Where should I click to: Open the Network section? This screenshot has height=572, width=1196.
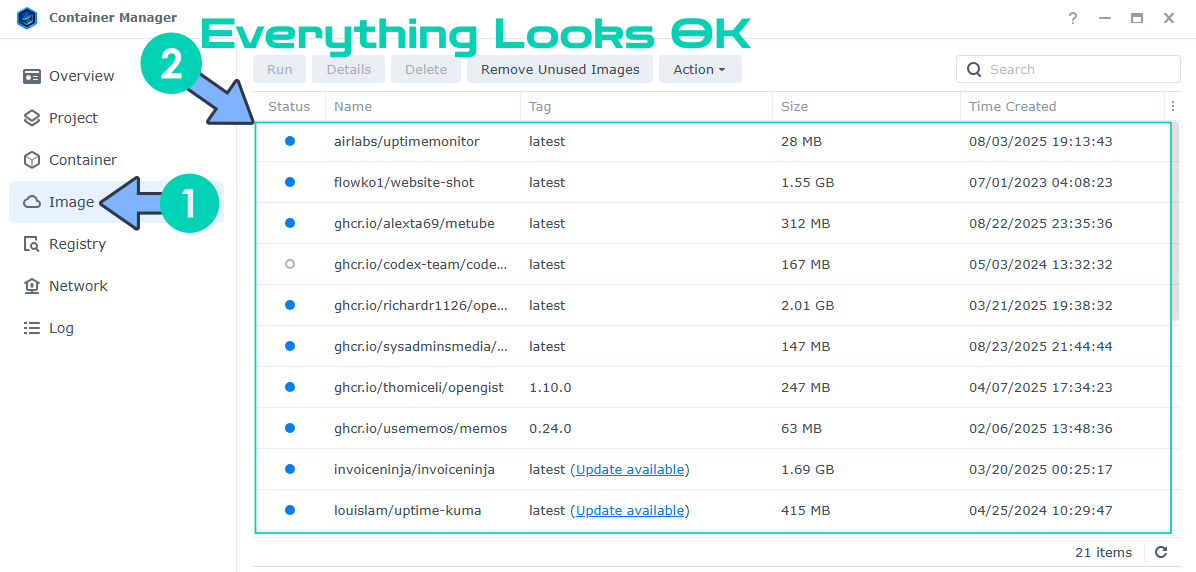point(116,286)
